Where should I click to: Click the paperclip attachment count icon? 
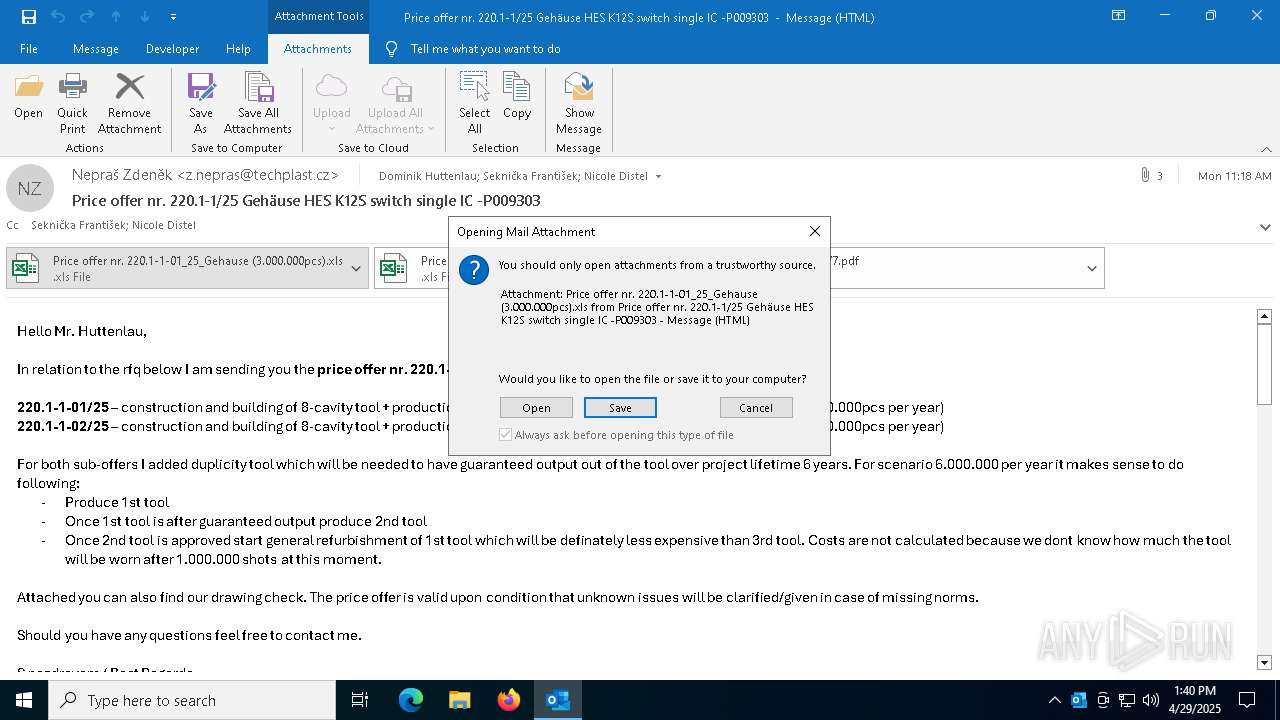(1145, 175)
